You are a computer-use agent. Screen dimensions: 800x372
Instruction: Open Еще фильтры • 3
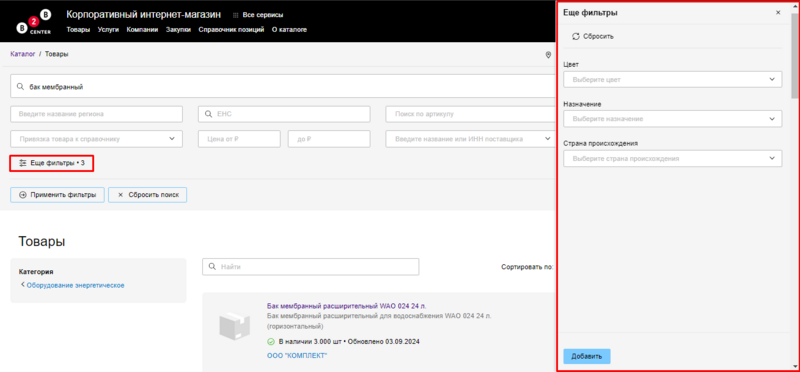click(x=52, y=163)
